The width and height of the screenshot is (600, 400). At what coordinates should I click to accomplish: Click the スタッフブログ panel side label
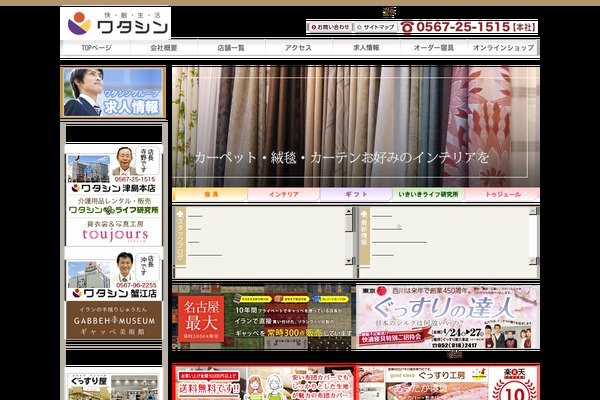point(180,236)
